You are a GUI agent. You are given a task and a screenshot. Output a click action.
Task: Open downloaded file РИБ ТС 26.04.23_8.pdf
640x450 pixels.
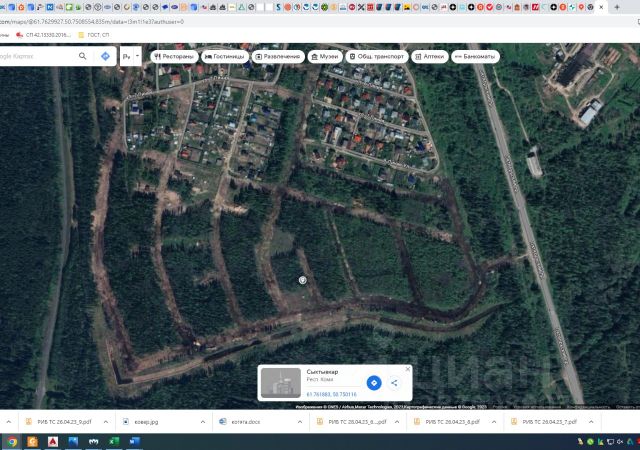coord(448,422)
